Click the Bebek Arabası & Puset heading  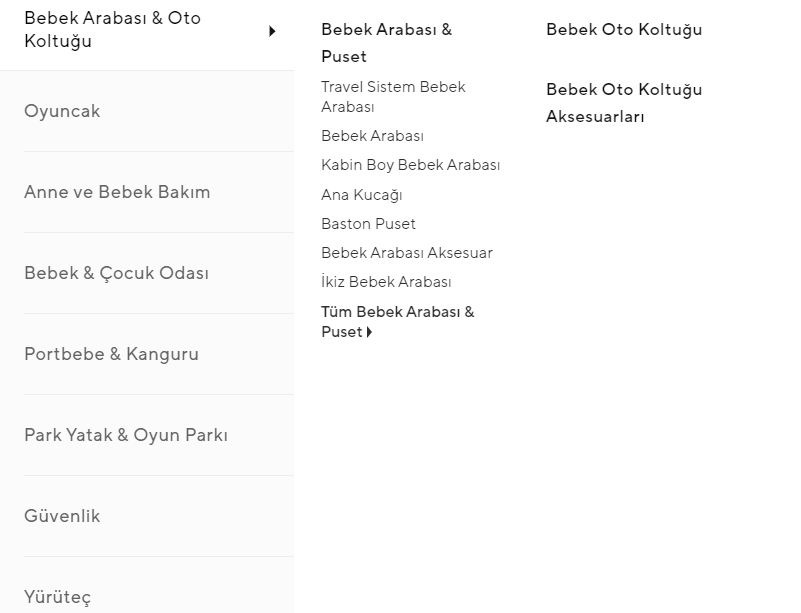tap(386, 43)
